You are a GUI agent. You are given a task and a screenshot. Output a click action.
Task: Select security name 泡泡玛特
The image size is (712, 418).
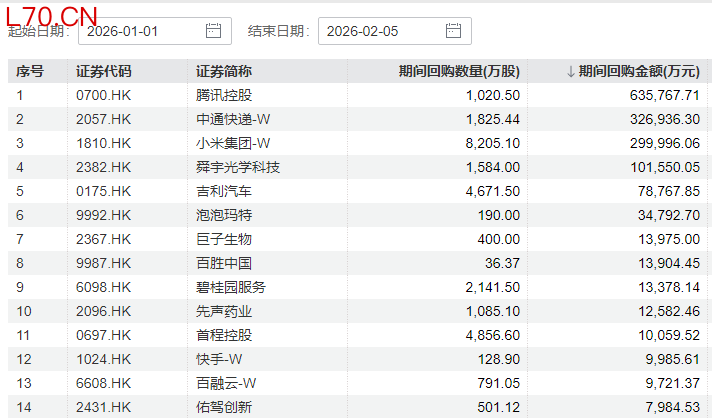pos(224,215)
